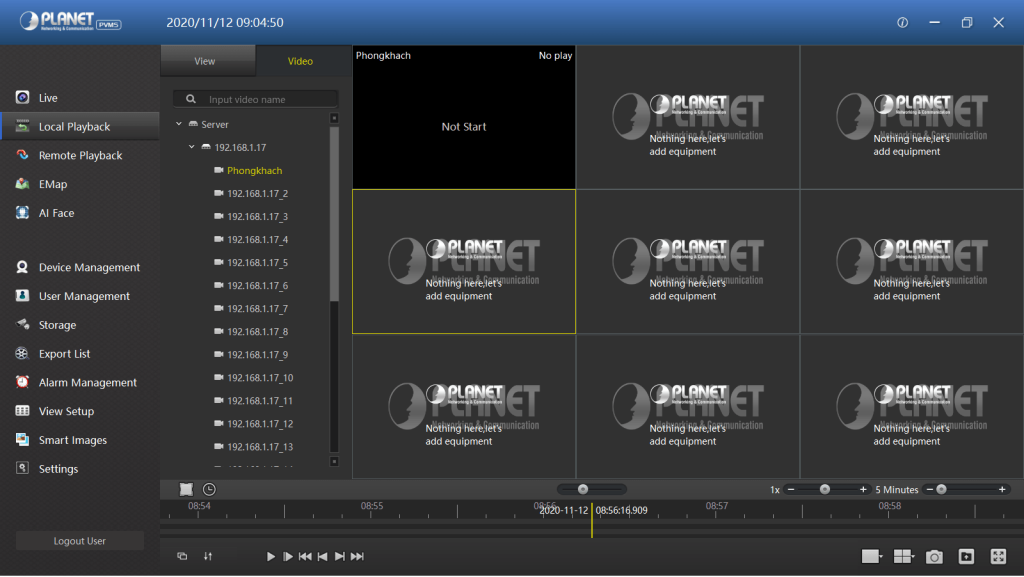1024x577 pixels.
Task: Select the yellow-highlighted empty video pane
Action: point(464,262)
